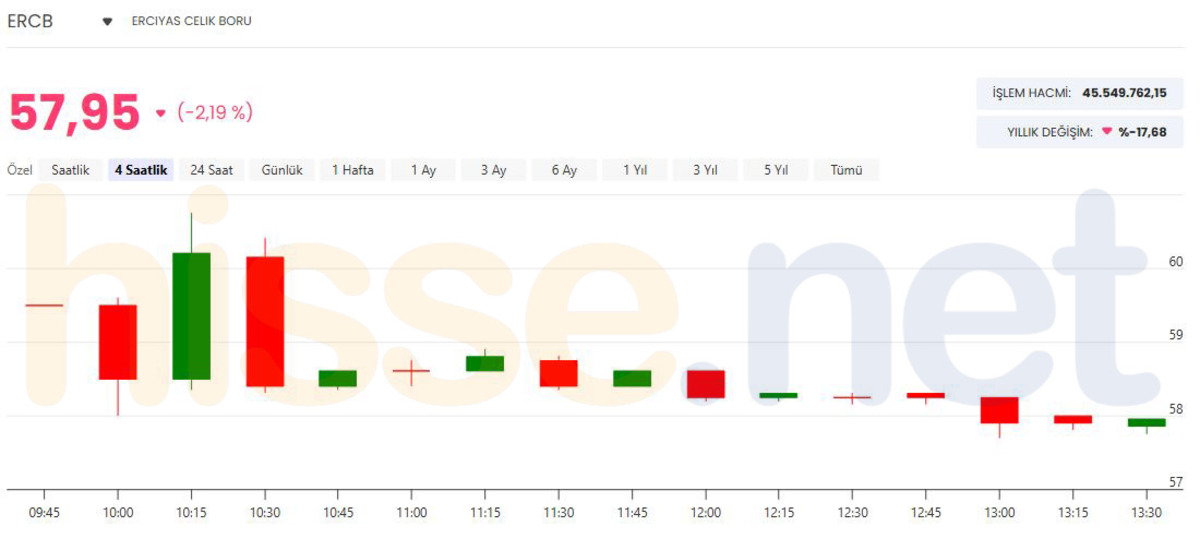The image size is (1200, 538).
Task: Click the red 13:15 candlestick
Action: pyautogui.click(x=1073, y=420)
